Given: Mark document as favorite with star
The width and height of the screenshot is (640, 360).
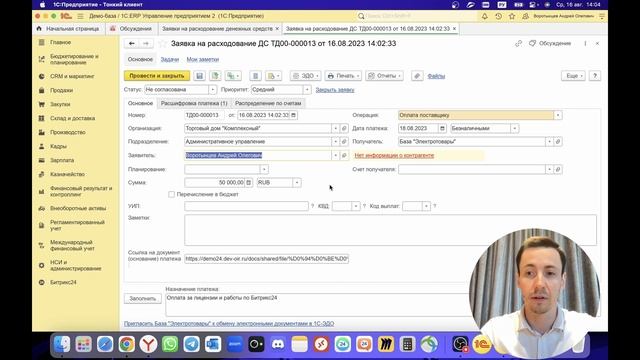Looking at the screenshot, I should (x=162, y=43).
